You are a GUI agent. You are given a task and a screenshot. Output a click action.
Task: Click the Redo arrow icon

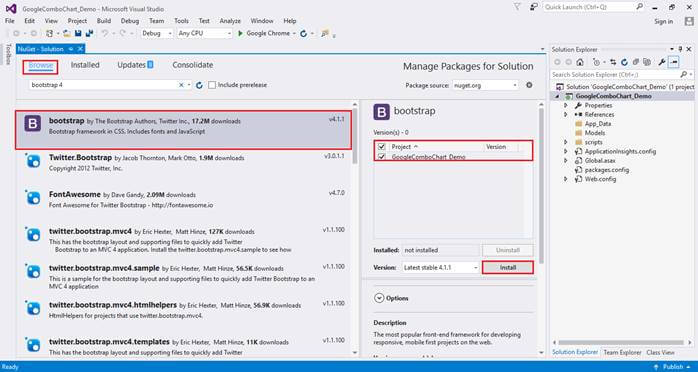[122, 33]
